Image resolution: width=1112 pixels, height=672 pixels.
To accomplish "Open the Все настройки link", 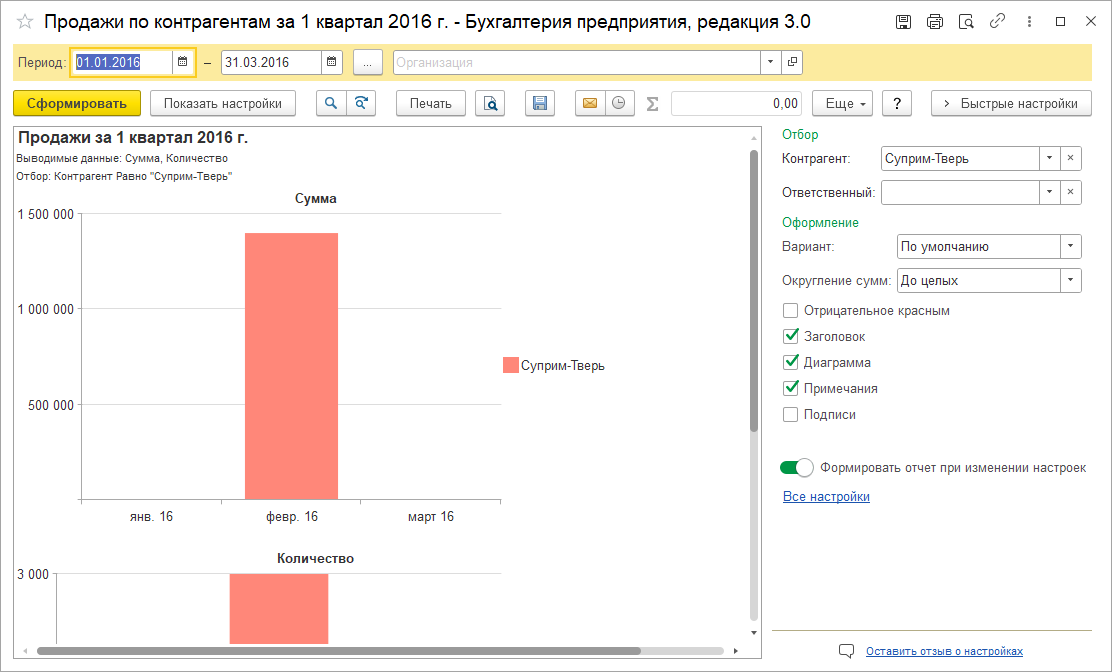I will click(x=826, y=496).
